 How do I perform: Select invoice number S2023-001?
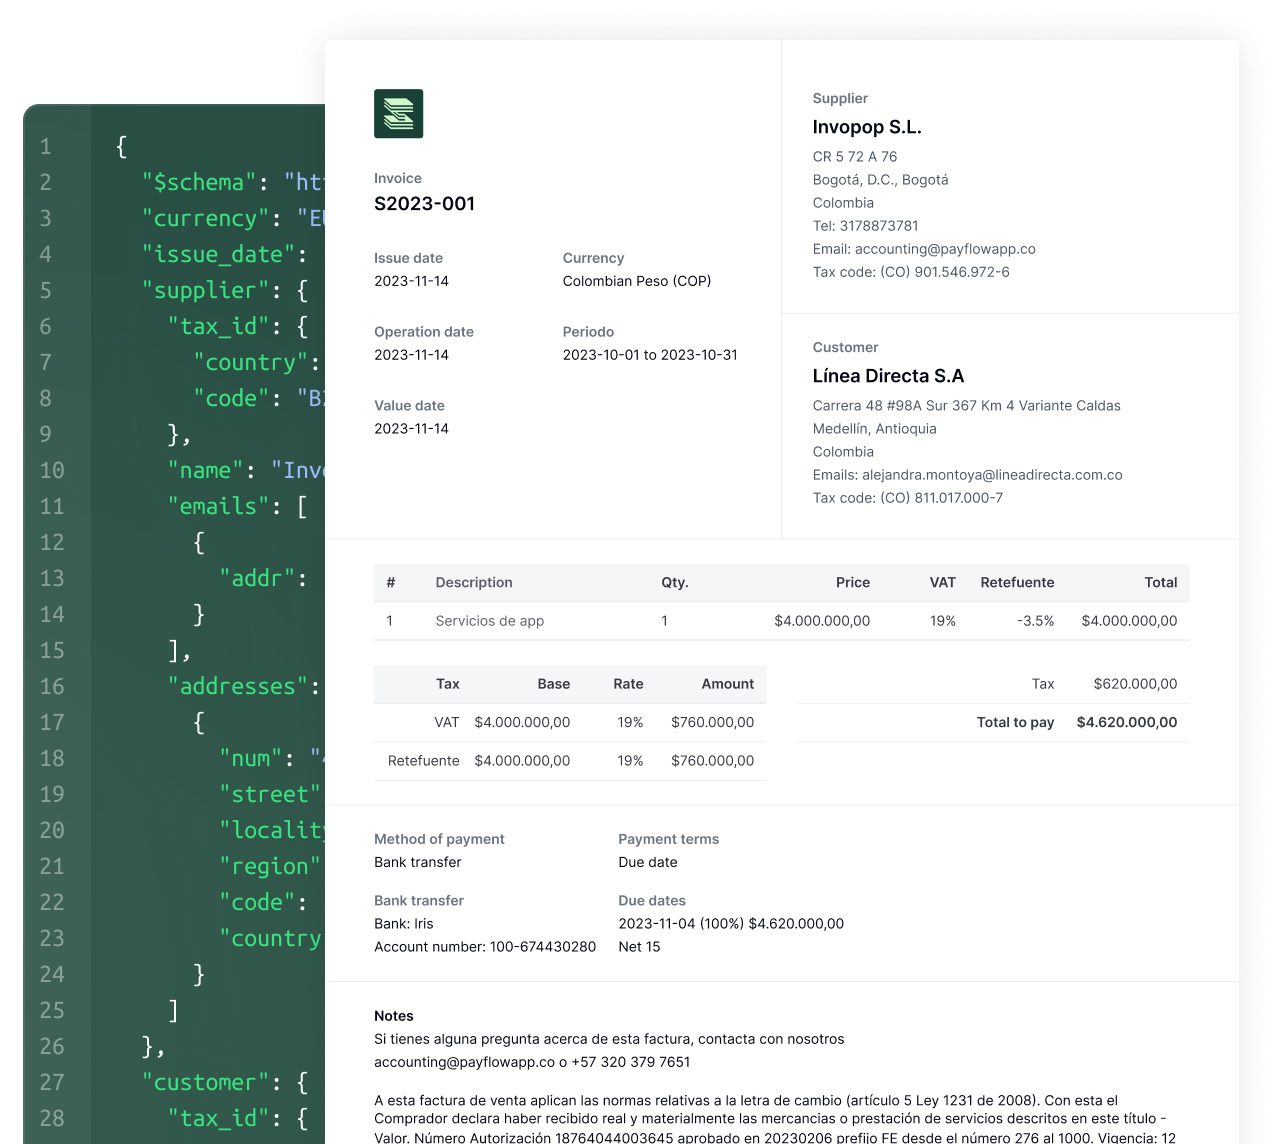(424, 204)
